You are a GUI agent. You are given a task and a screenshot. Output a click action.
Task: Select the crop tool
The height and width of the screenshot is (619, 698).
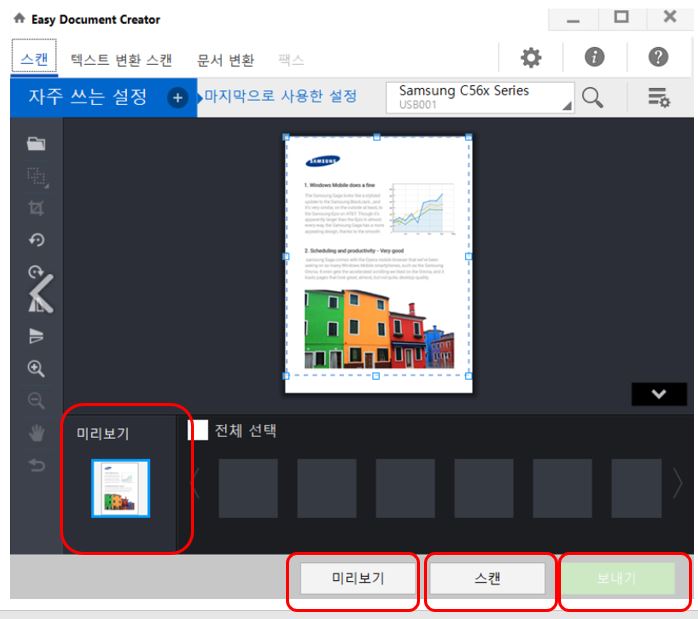point(36,208)
